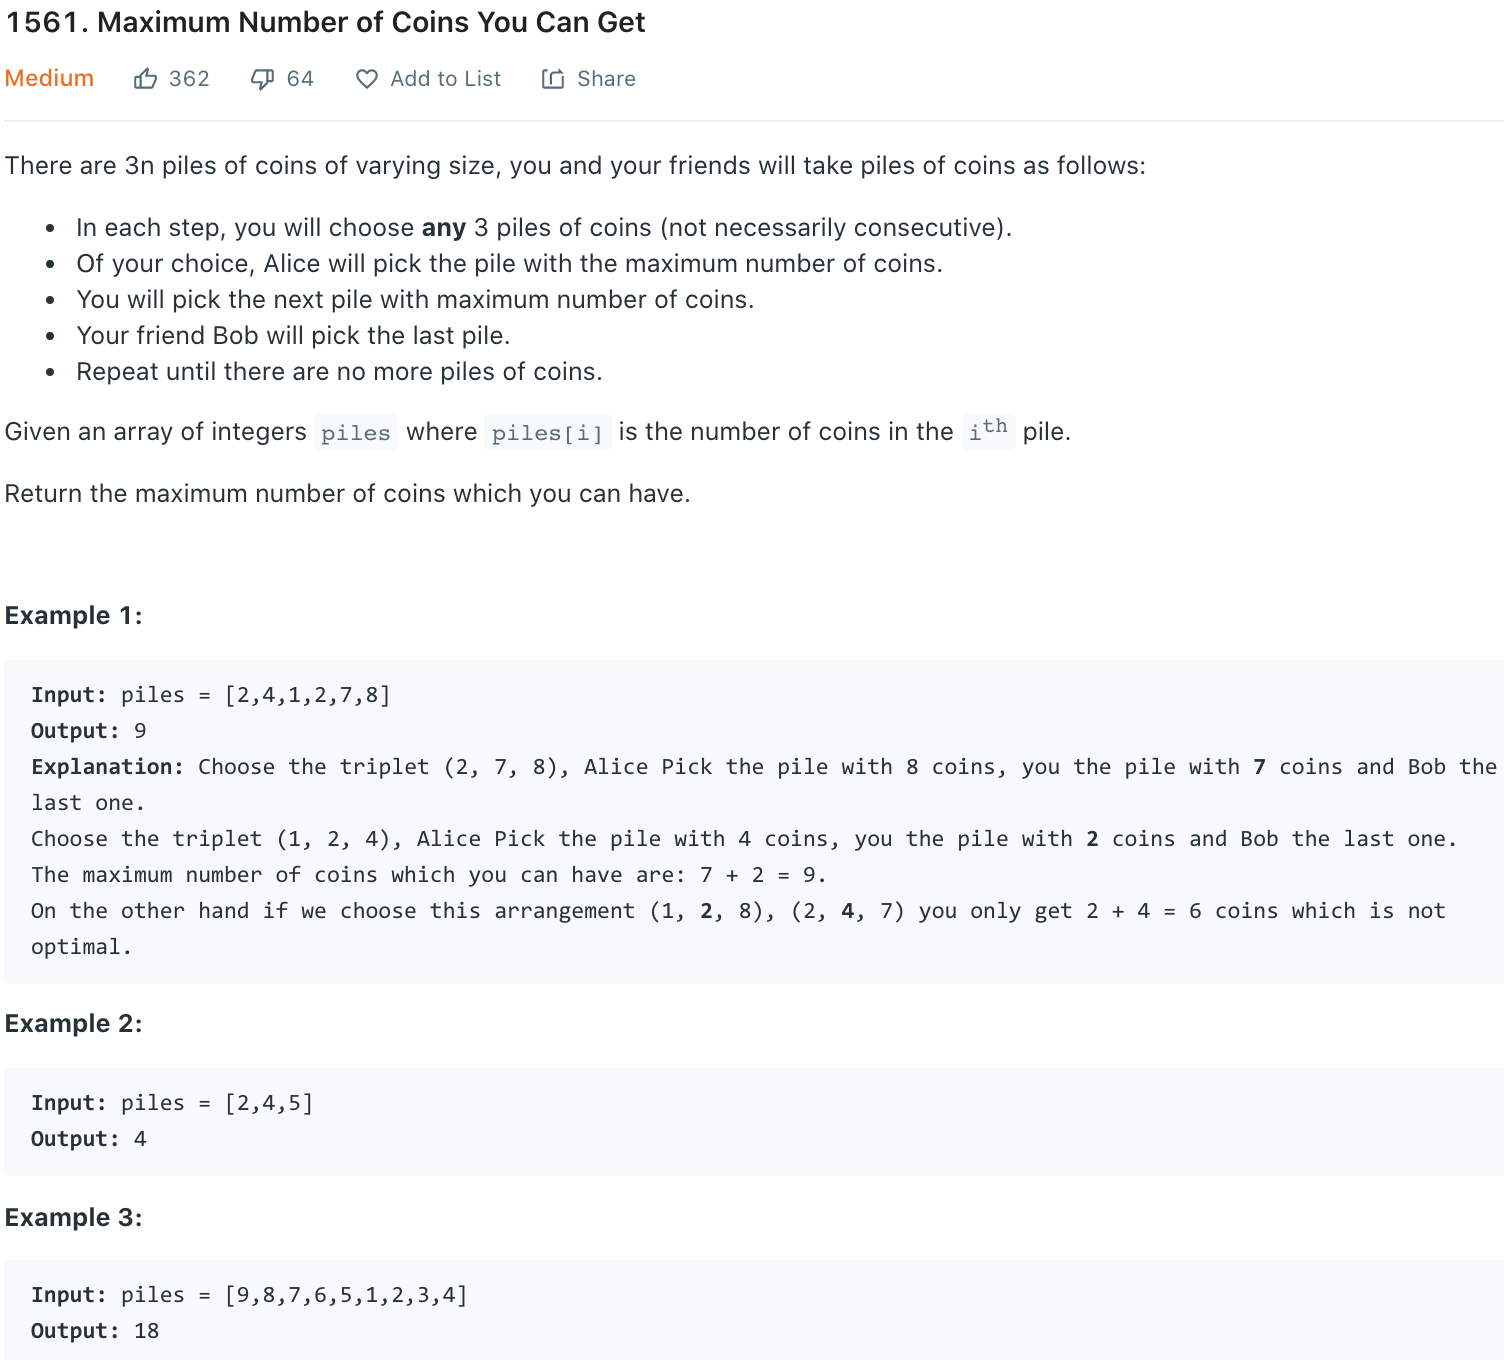Click the Share button
The width and height of the screenshot is (1504, 1360).
click(x=588, y=78)
